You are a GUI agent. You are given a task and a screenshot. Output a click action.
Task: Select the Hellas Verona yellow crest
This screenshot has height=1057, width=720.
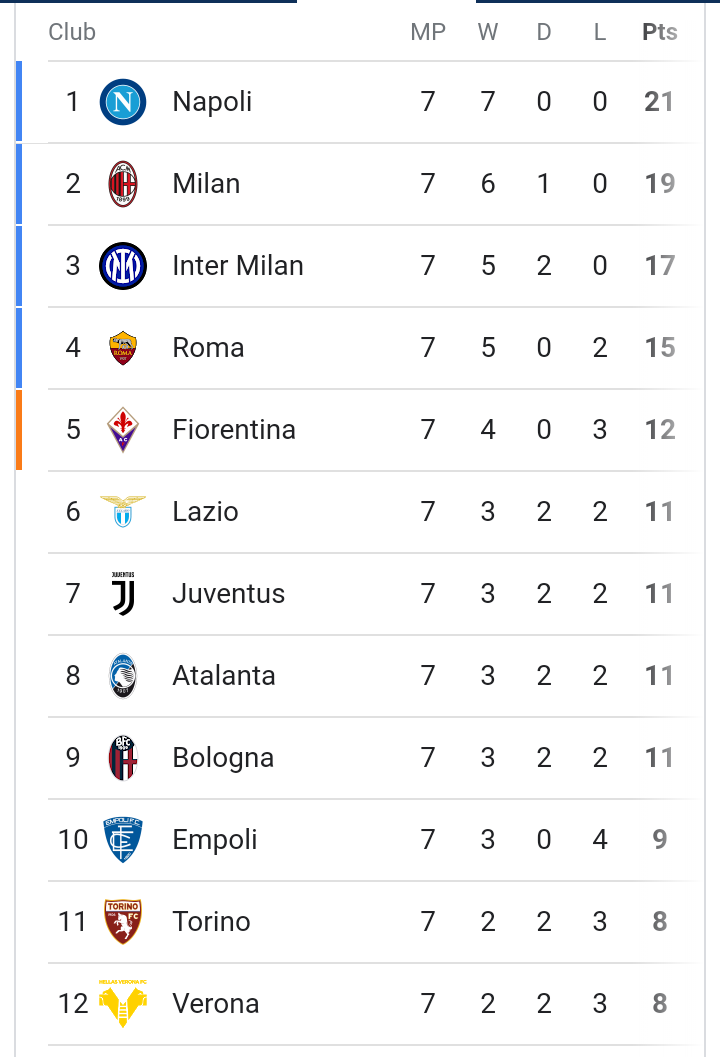coord(123,1004)
